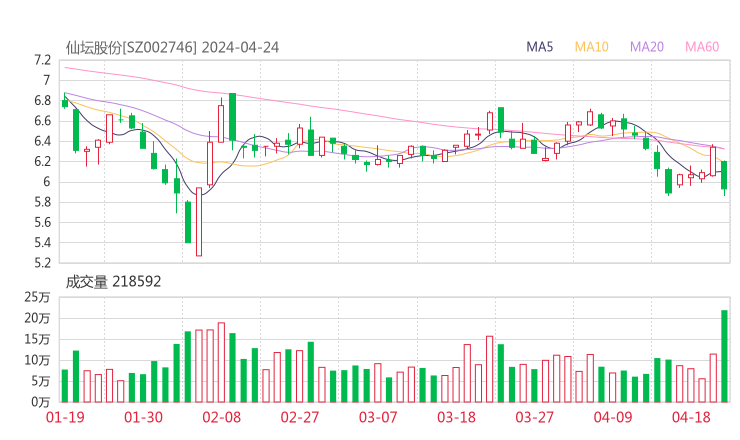Click the 成交量 218592 volume label

pos(113,282)
